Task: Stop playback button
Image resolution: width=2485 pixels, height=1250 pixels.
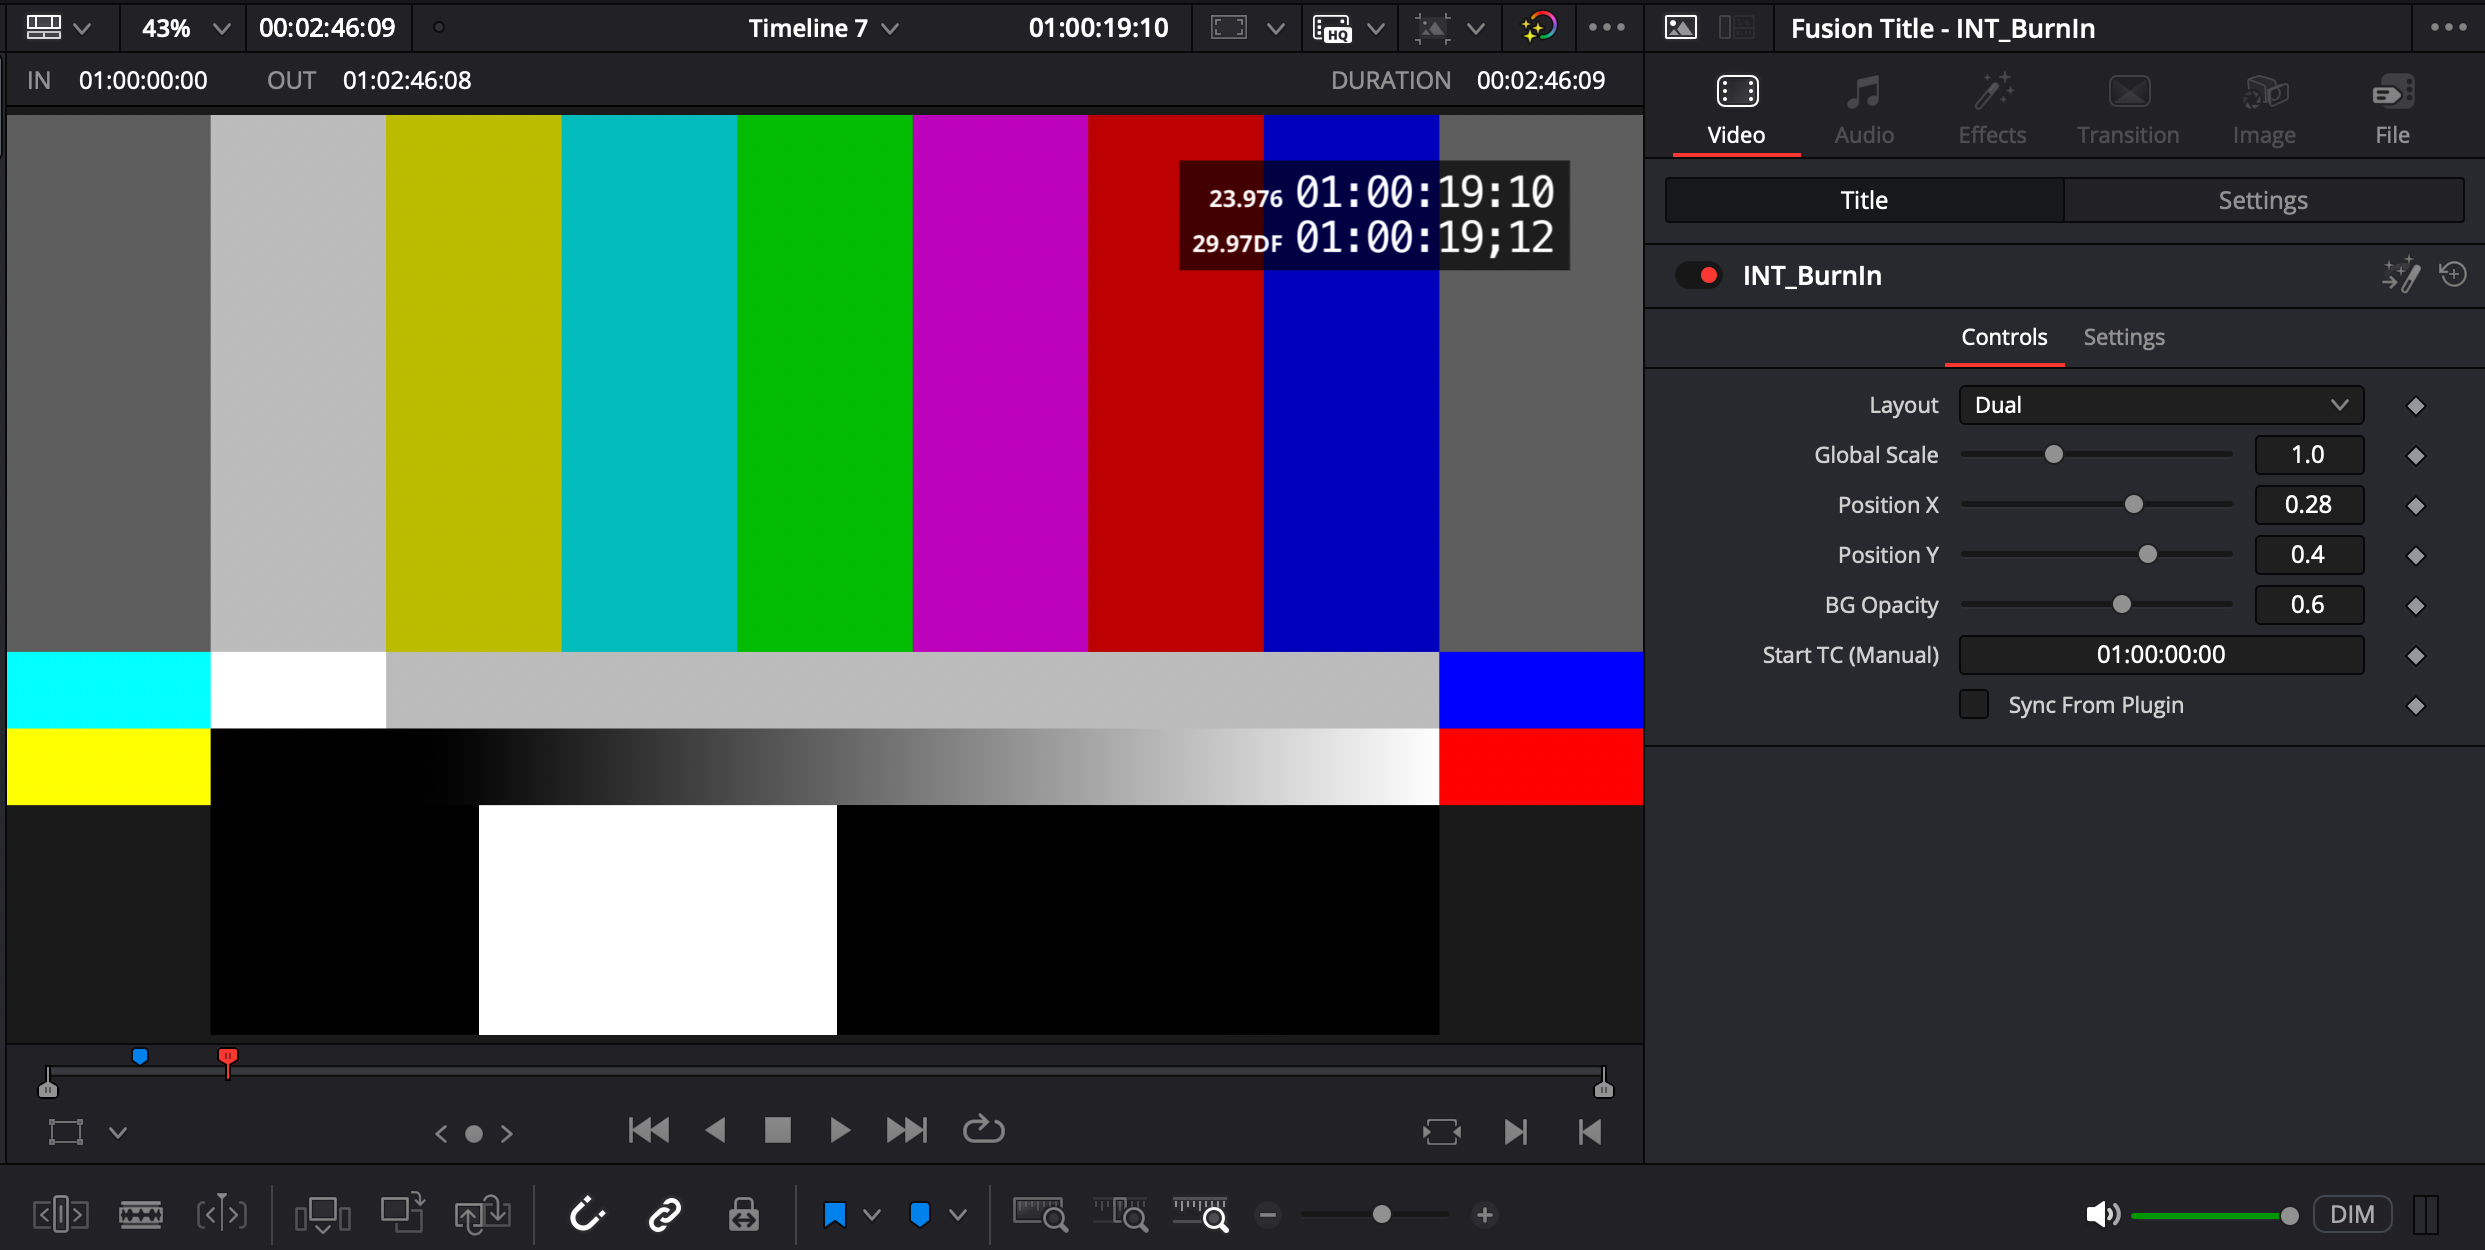Action: (x=777, y=1131)
